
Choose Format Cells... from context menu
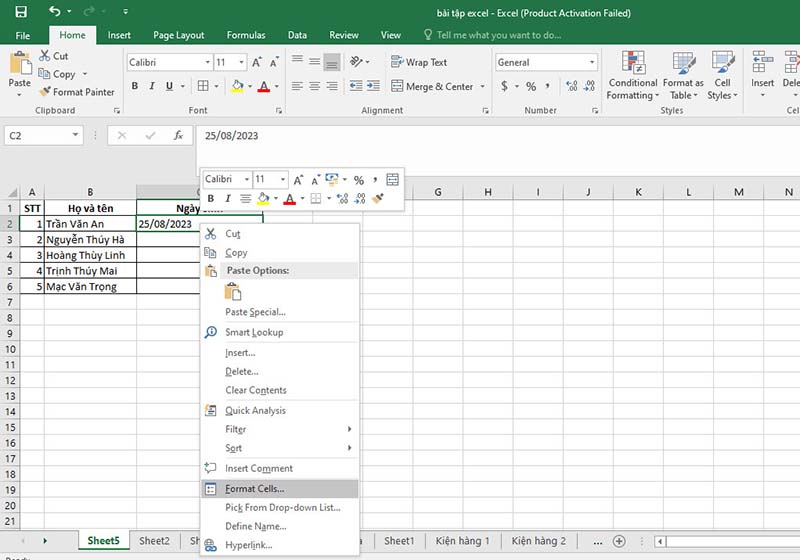coord(280,489)
